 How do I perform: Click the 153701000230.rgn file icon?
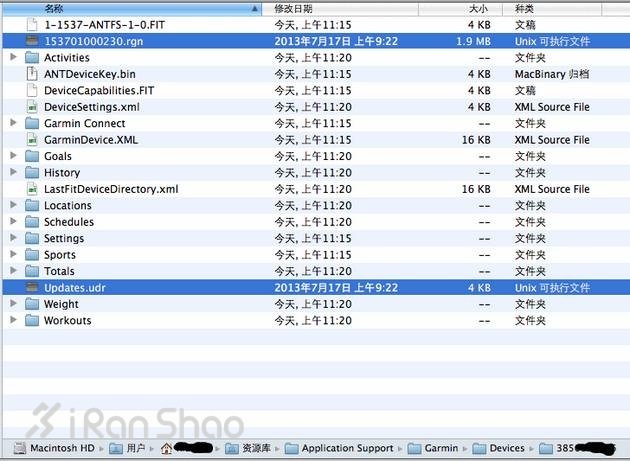pos(33,41)
